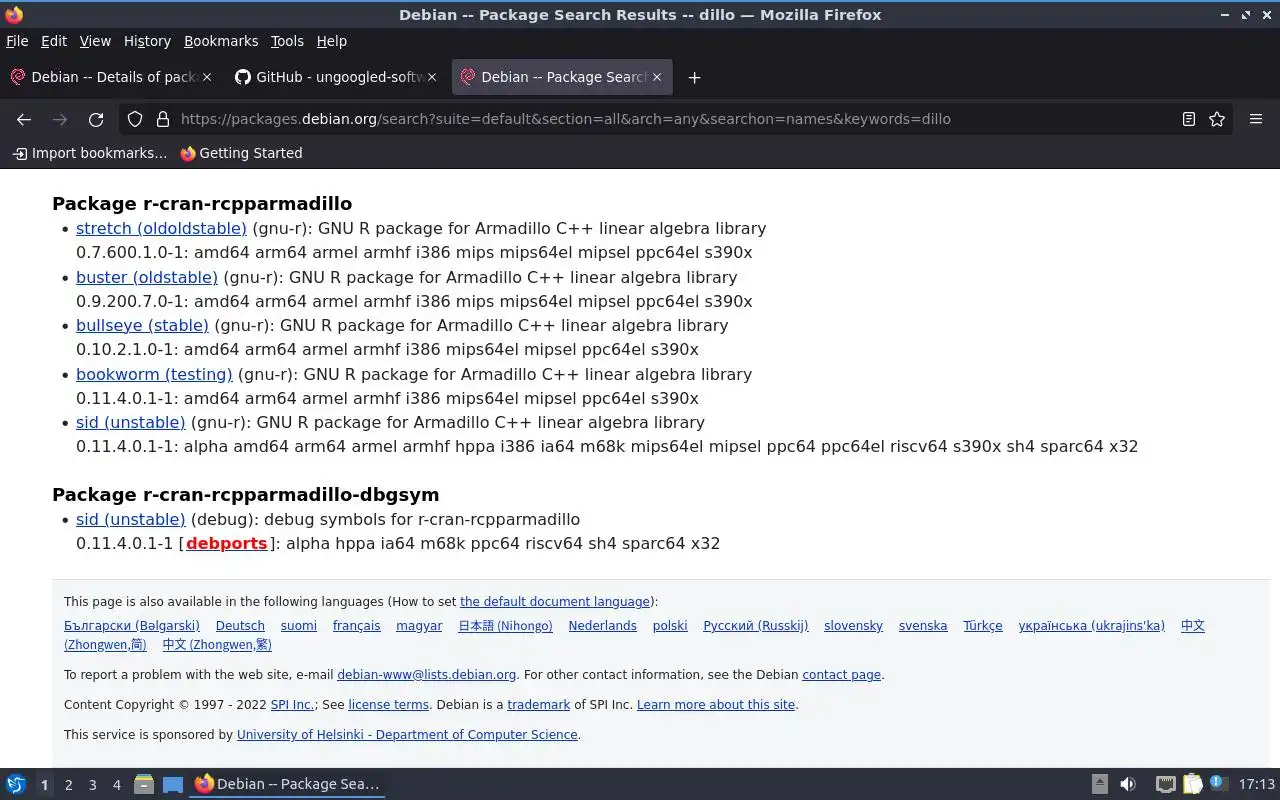Open the LXQt start menu icon

[x=16, y=784]
